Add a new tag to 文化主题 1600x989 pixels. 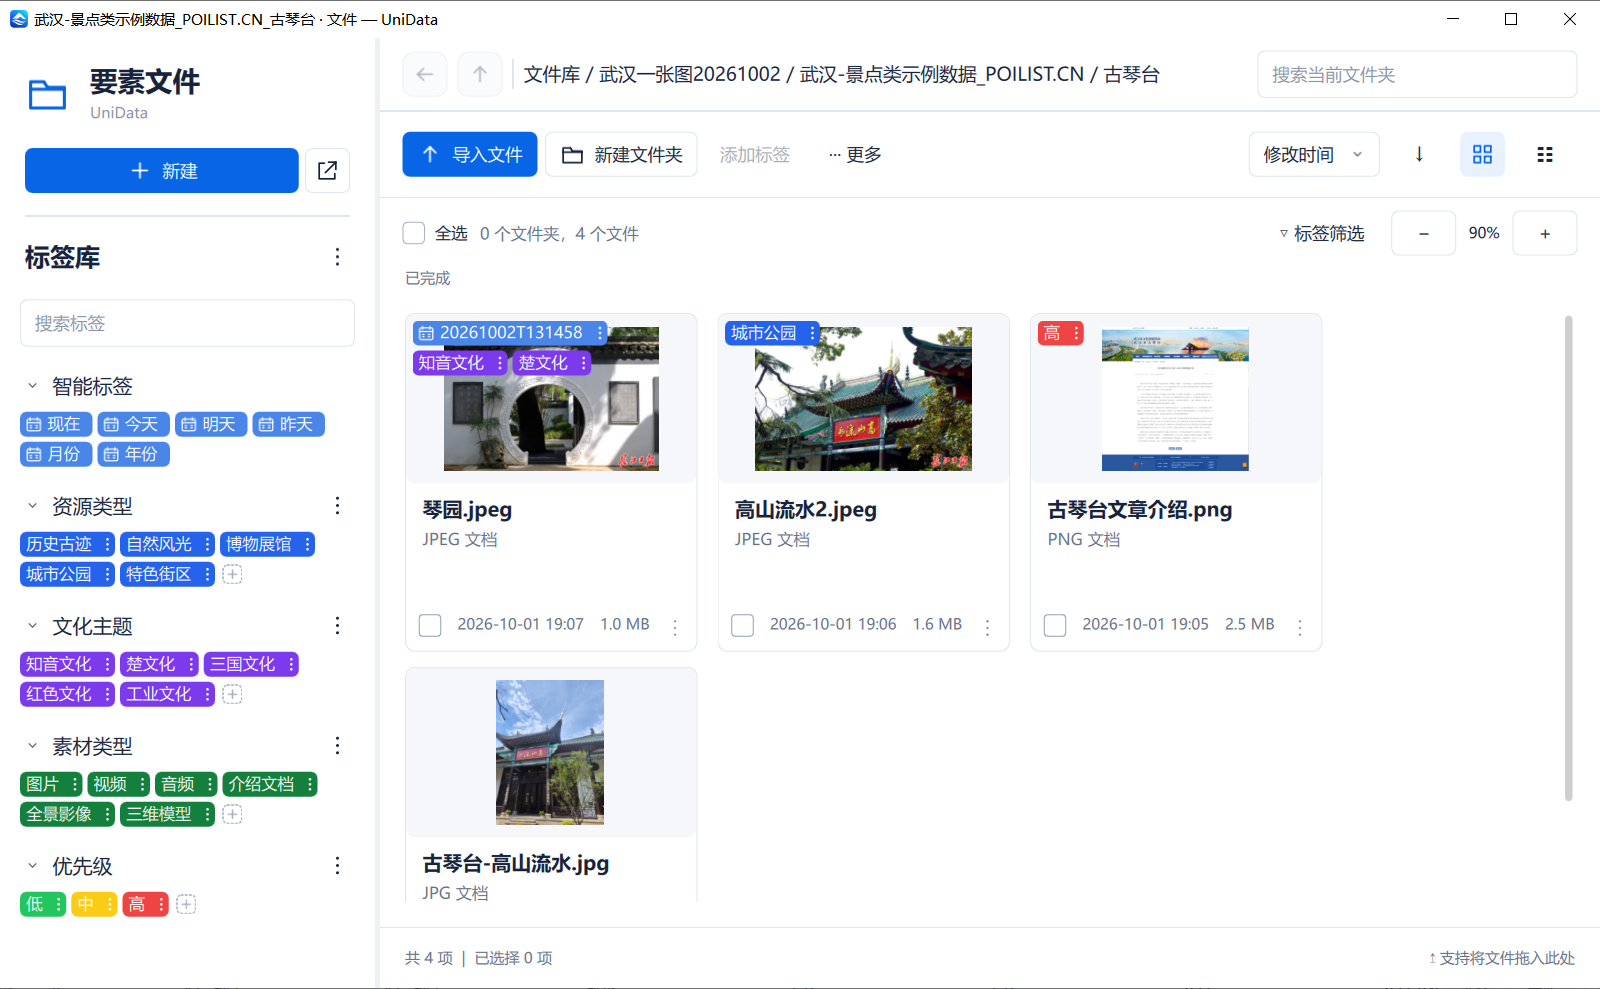click(232, 694)
